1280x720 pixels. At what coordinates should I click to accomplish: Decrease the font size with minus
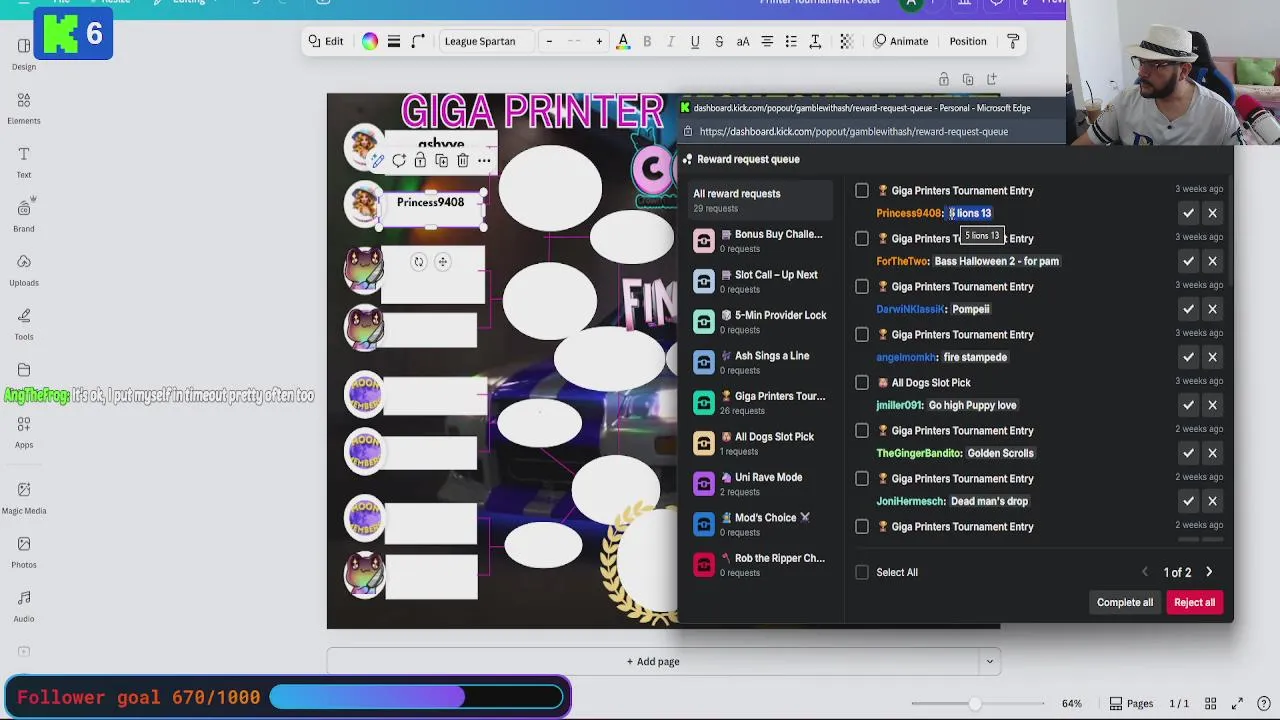549,41
